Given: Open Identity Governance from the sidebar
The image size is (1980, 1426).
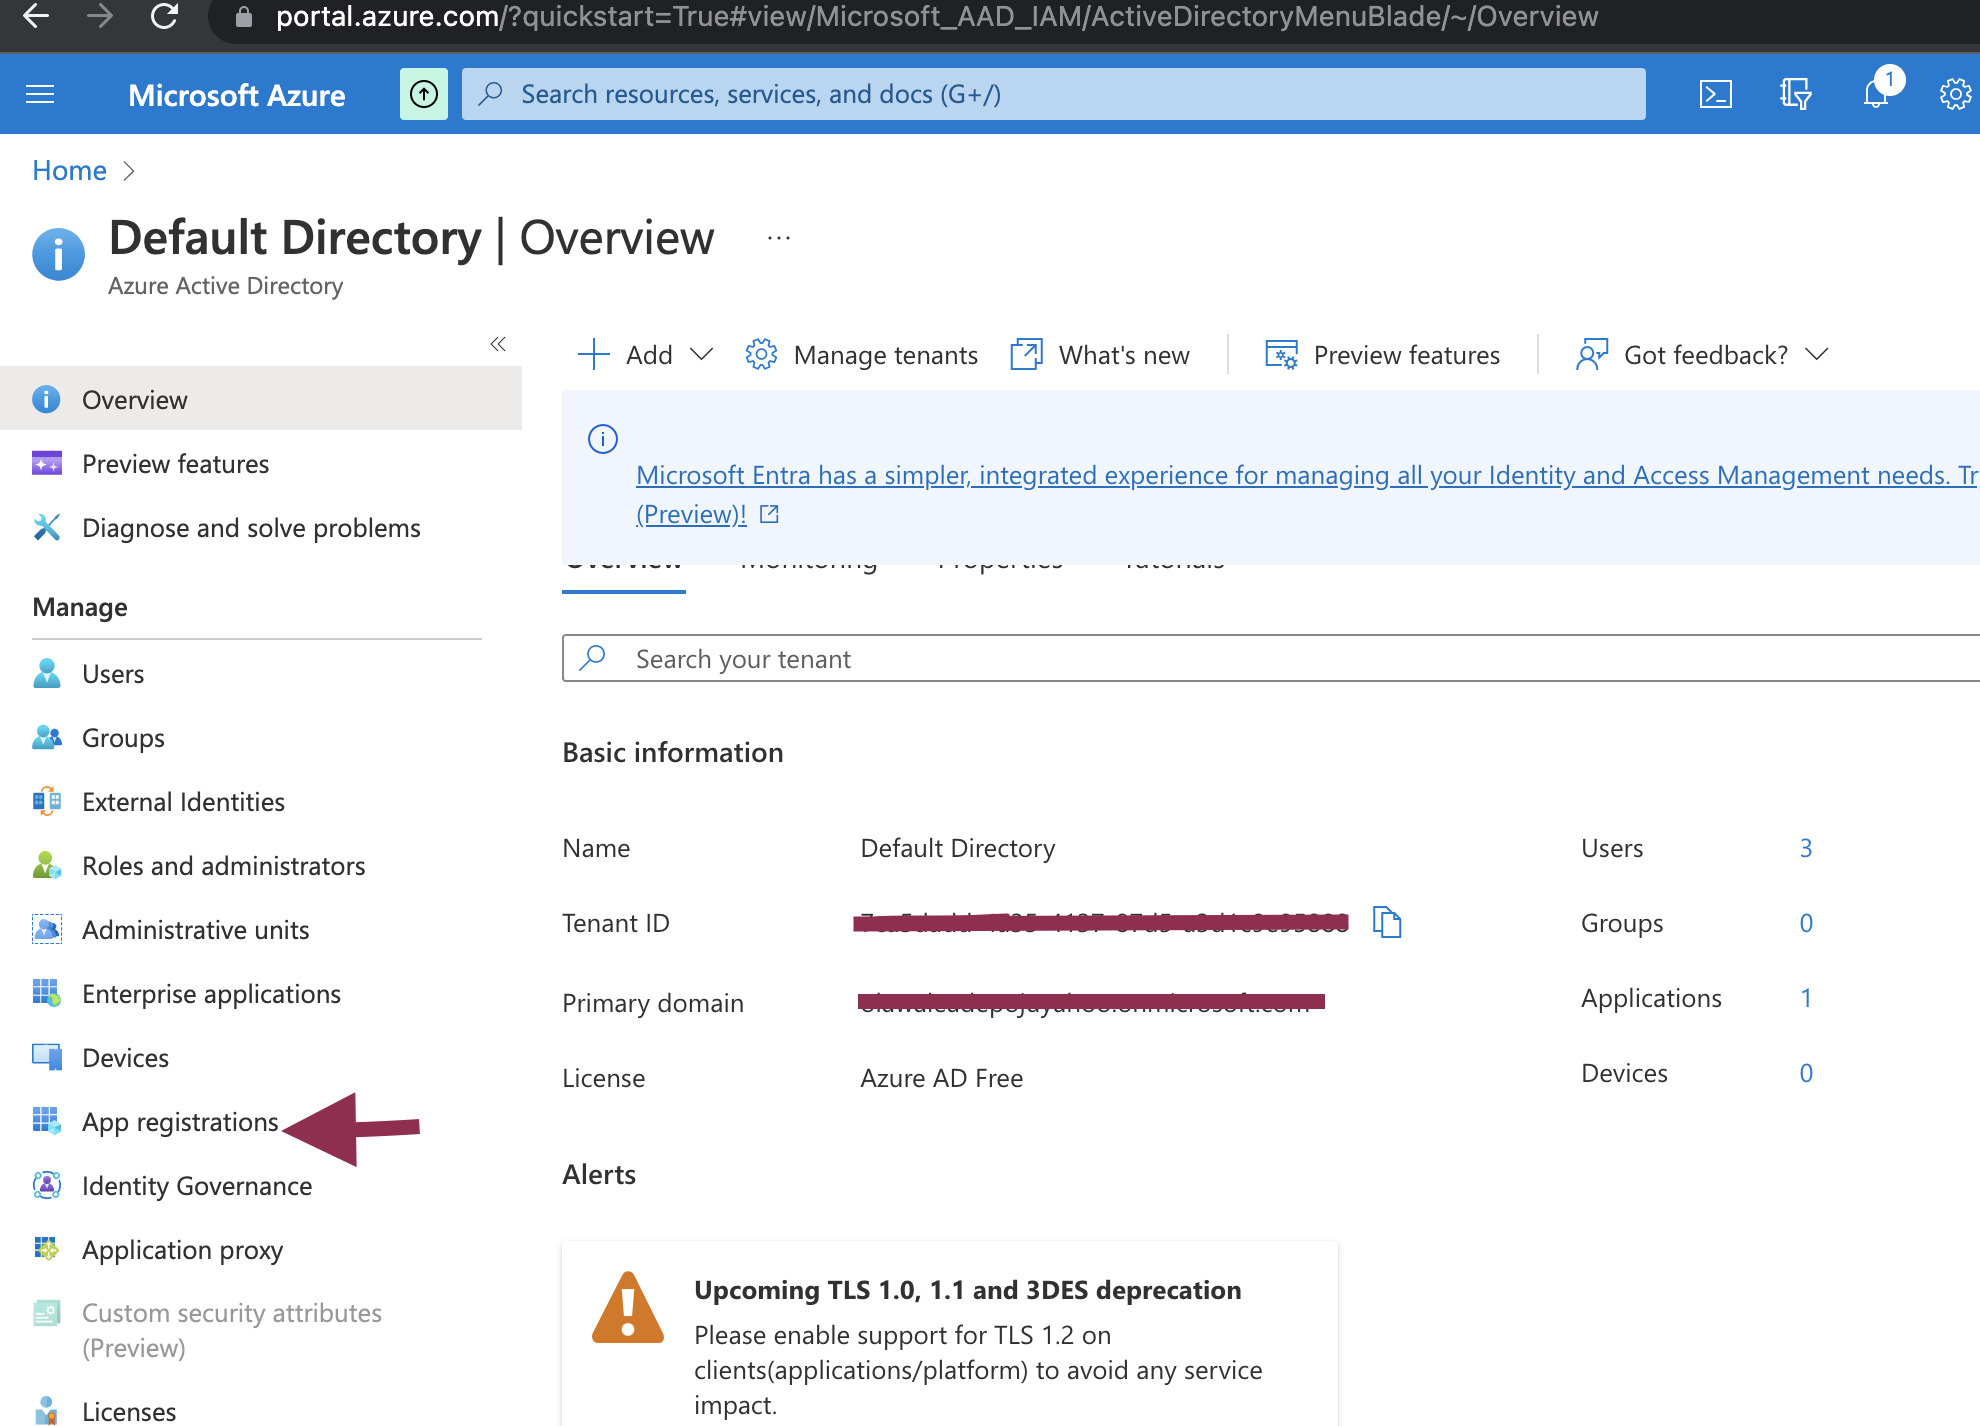Looking at the screenshot, I should click(x=196, y=1185).
